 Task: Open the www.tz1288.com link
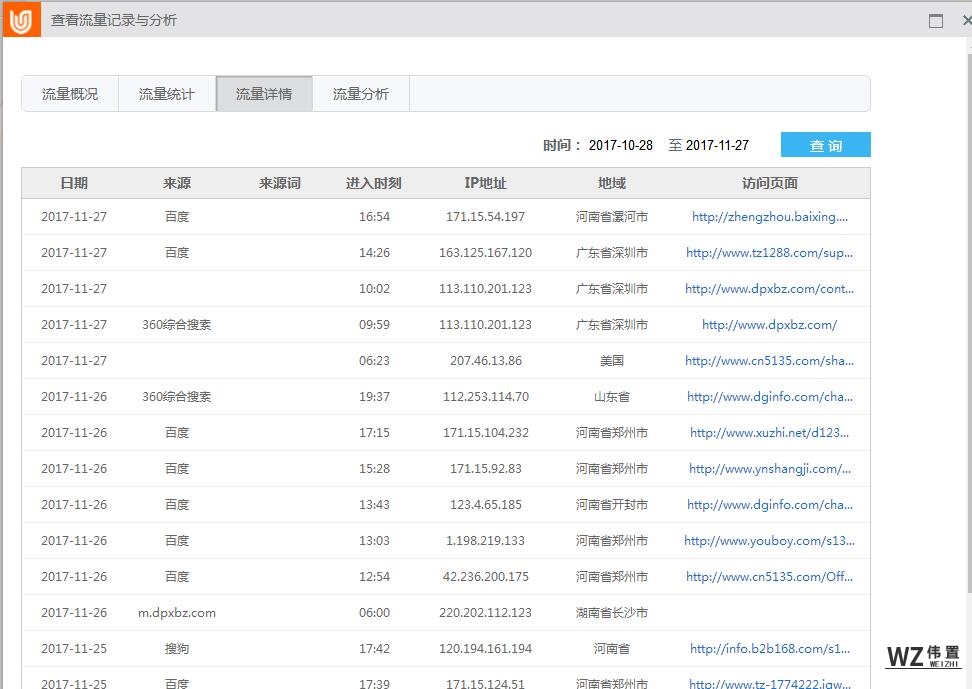click(x=768, y=252)
